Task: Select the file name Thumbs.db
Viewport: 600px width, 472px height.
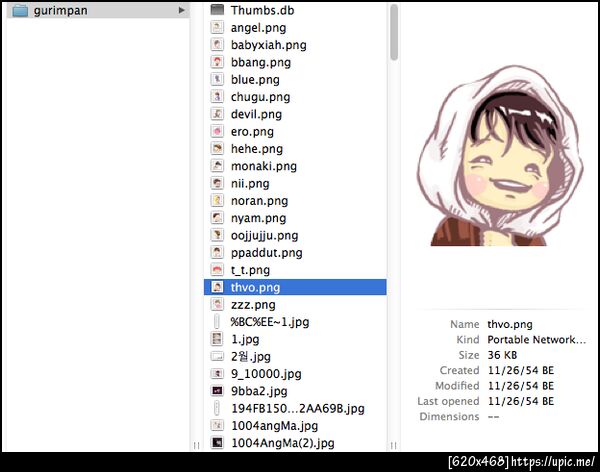Action: click(262, 10)
